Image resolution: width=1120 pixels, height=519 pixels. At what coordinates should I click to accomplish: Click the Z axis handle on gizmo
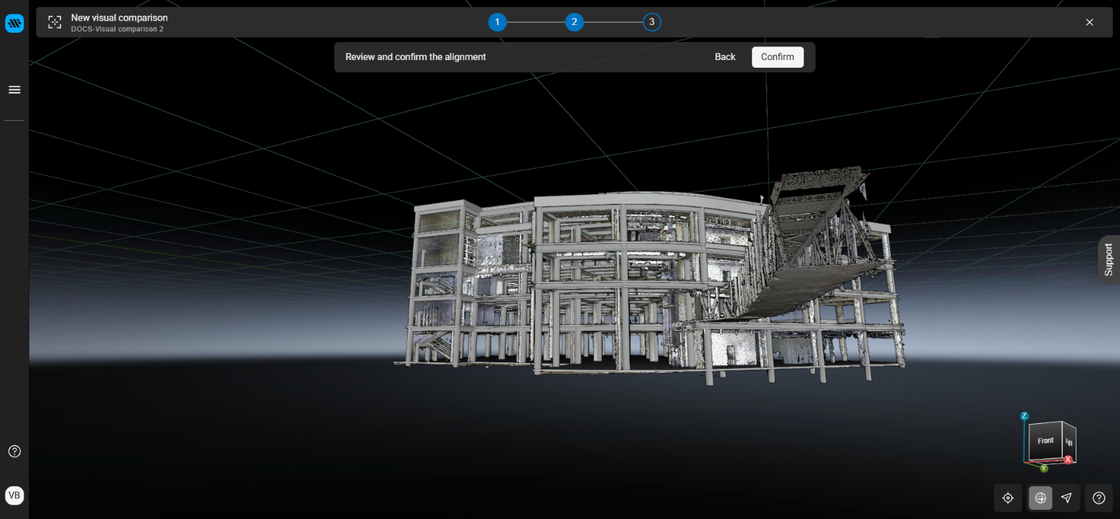(1024, 415)
